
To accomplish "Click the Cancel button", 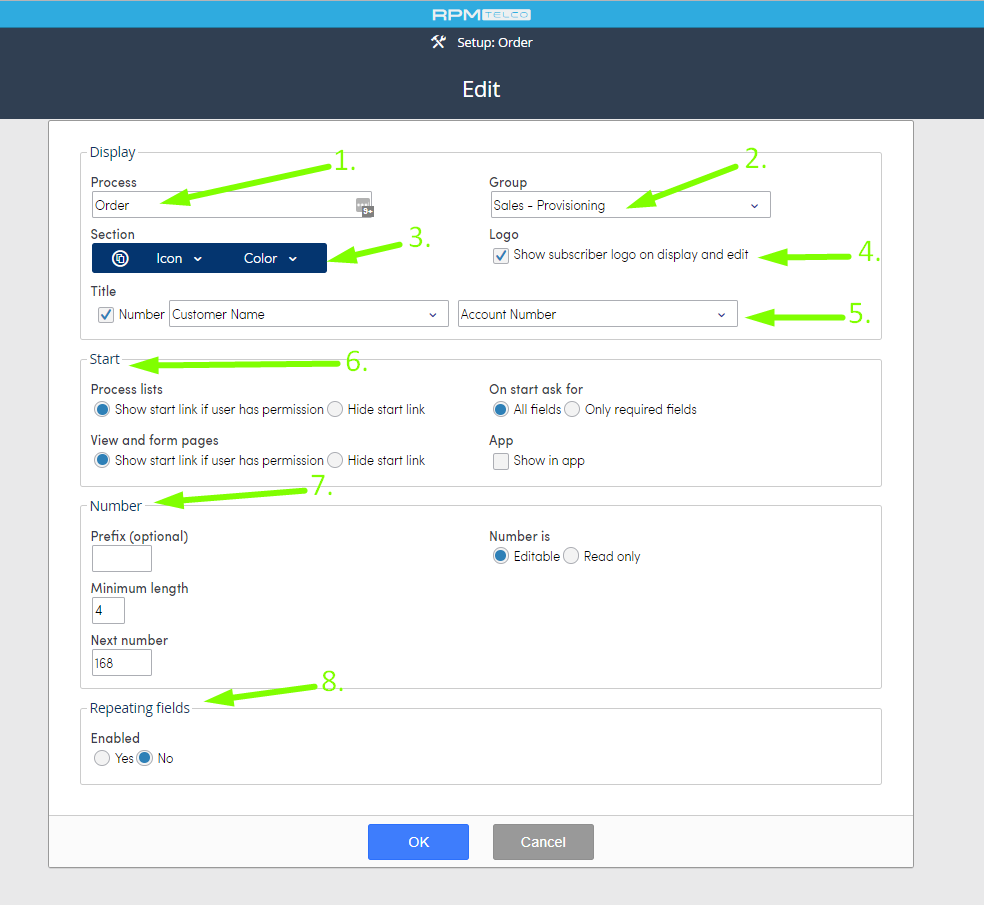I will (x=542, y=841).
